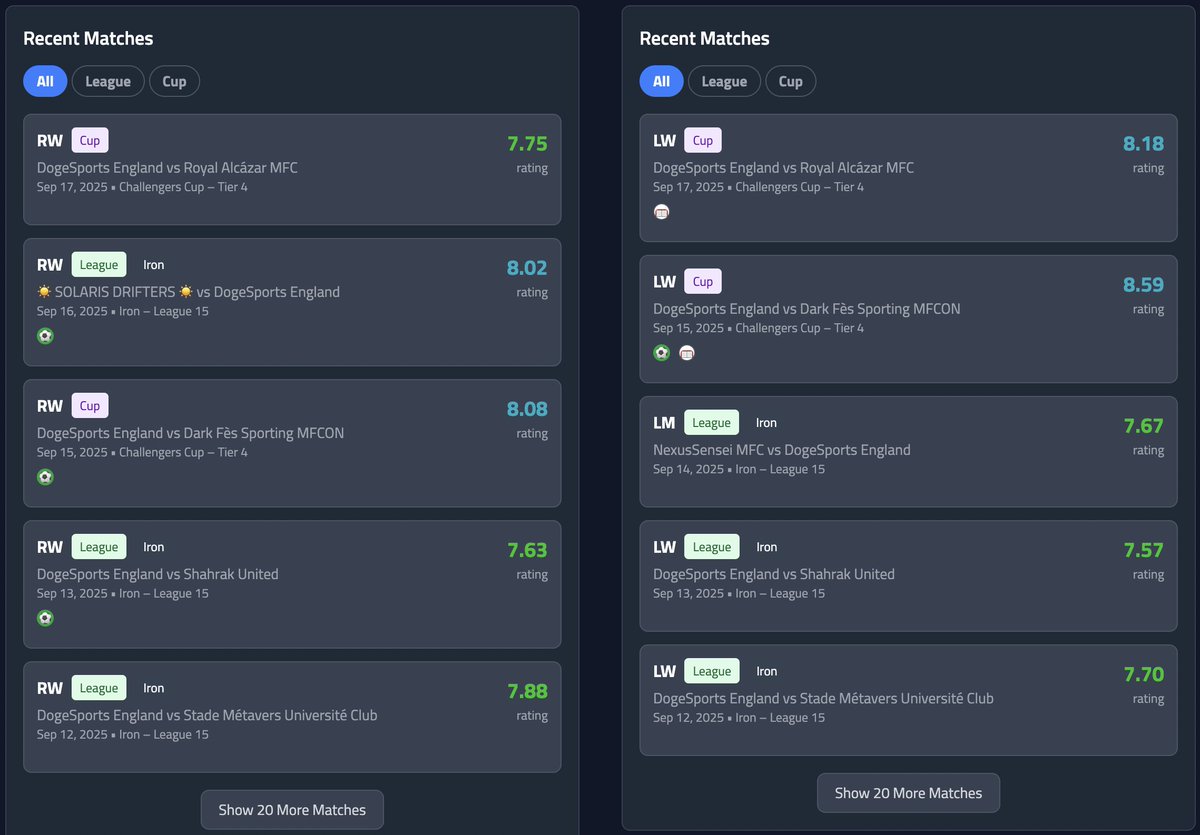Click the Cup badge on the 8.18 rated match
Screen dimensions: 1200x835
tap(703, 141)
